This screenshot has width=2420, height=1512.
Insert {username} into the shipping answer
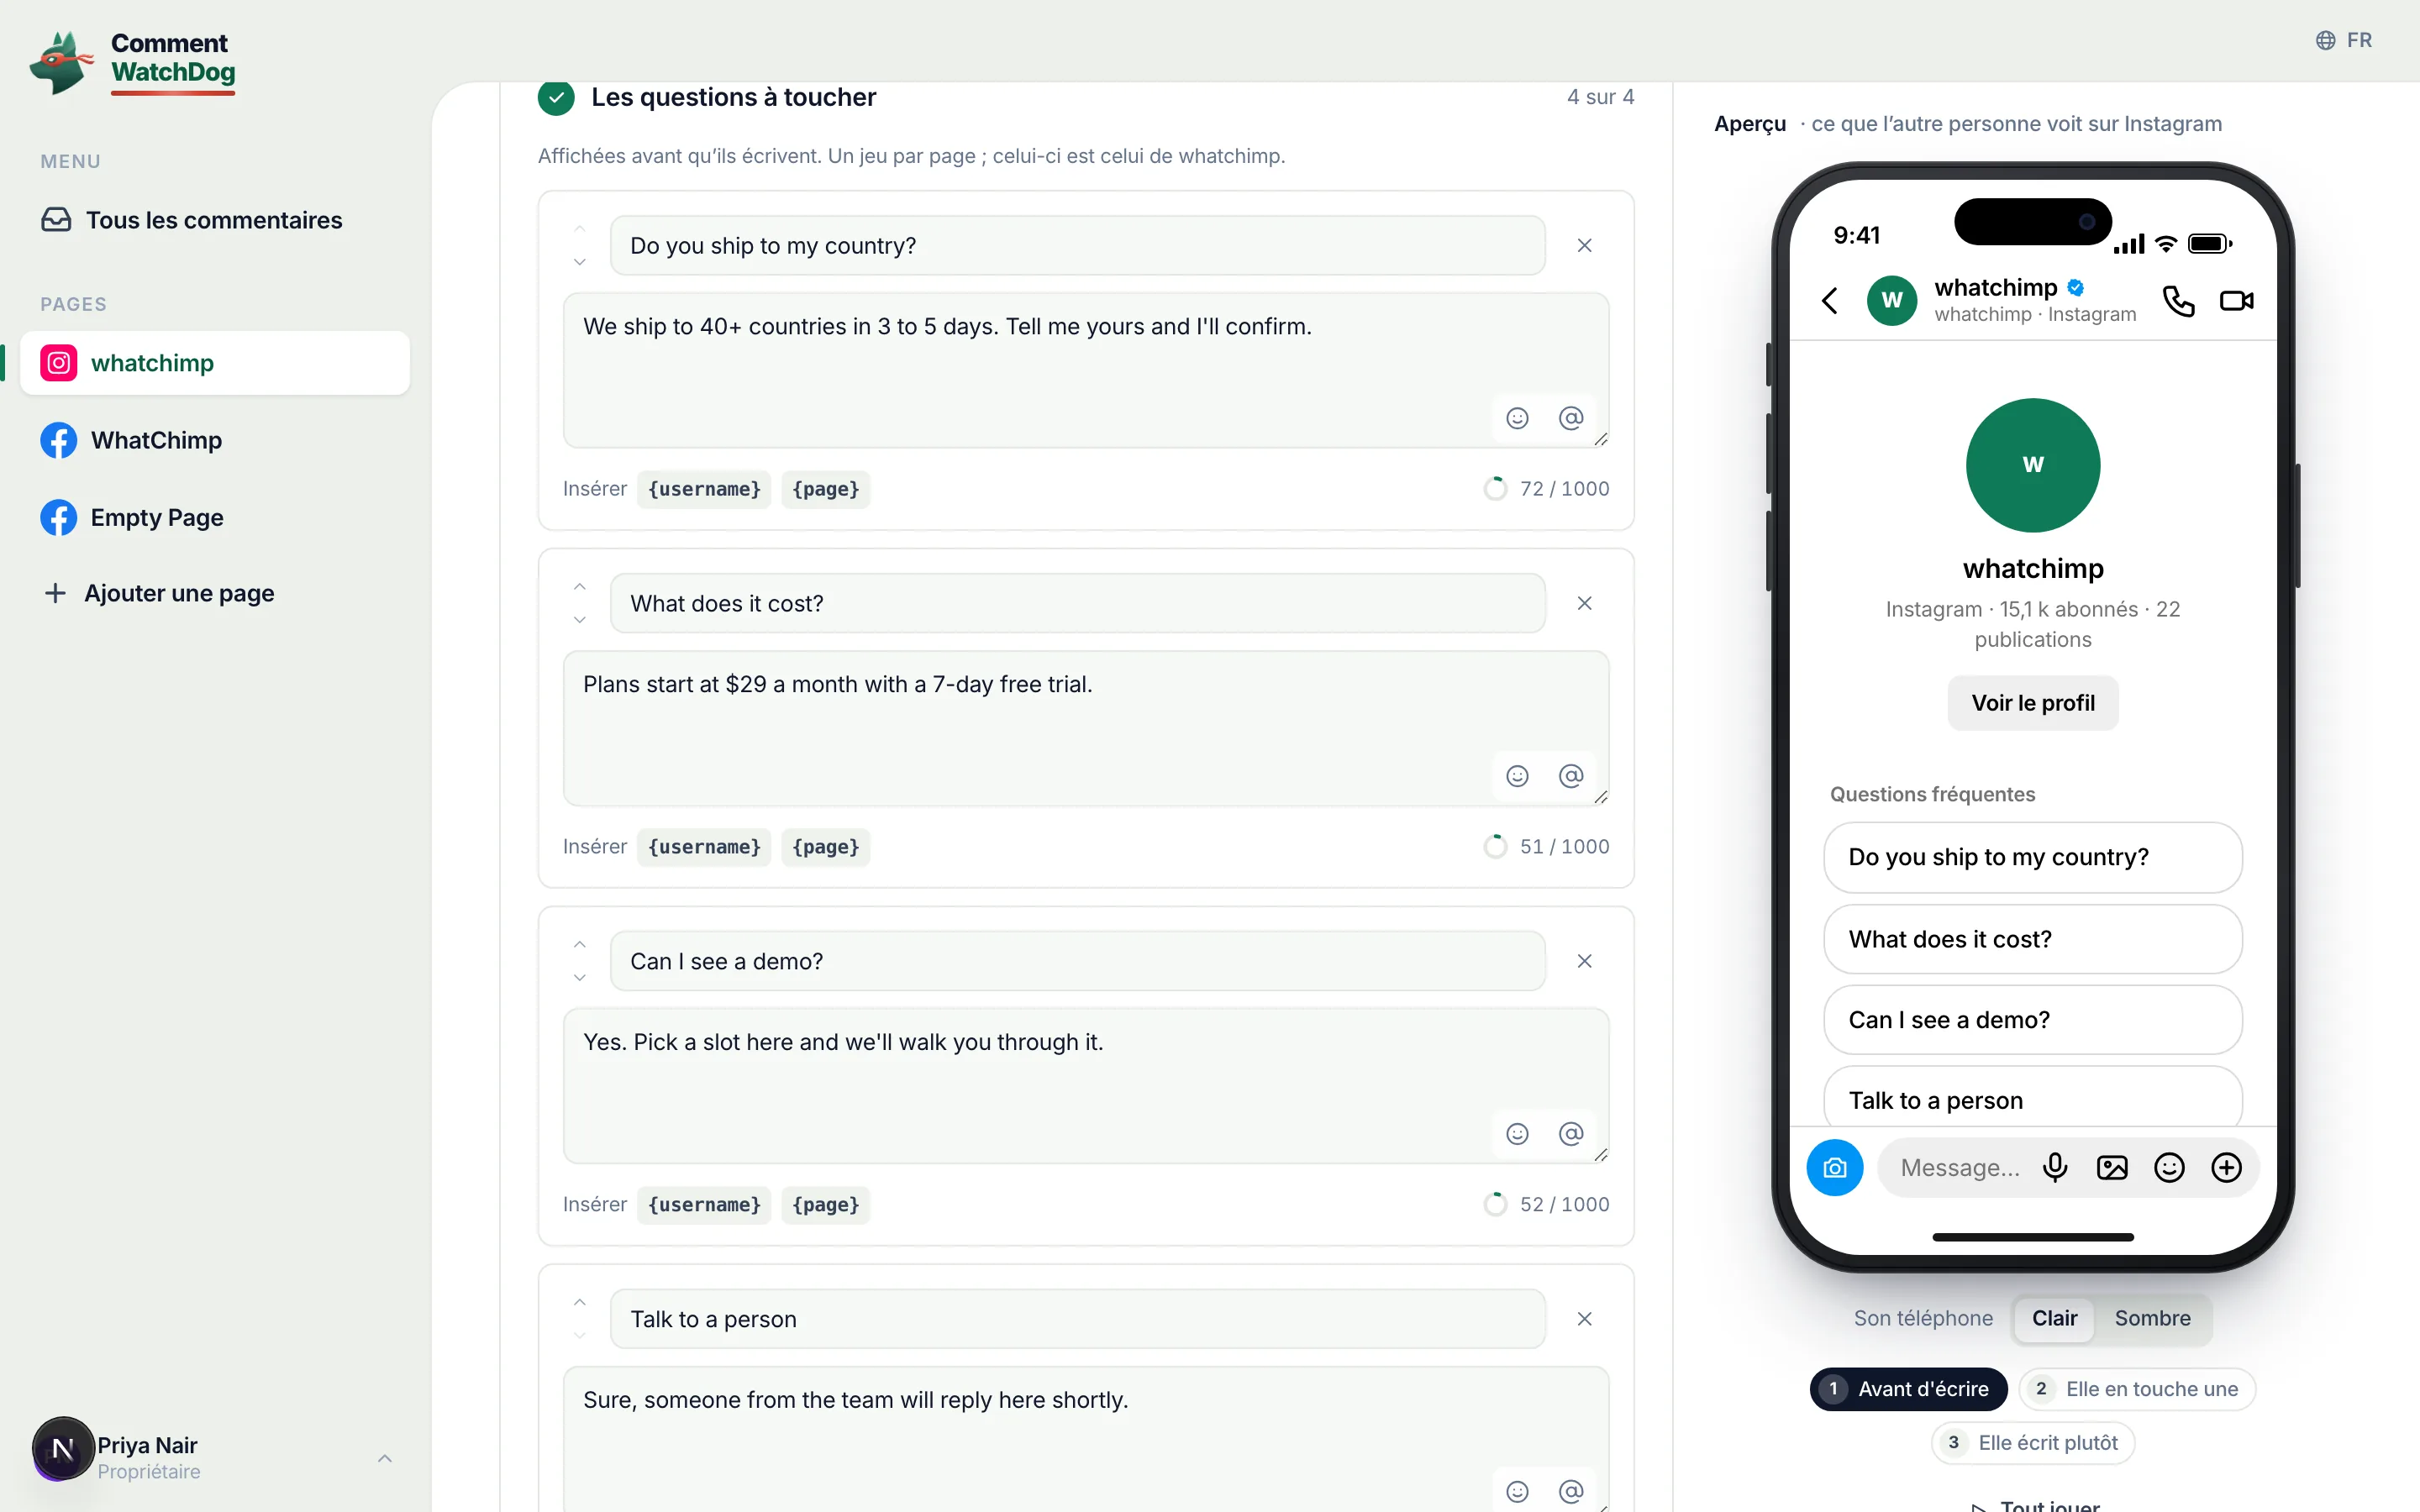click(704, 489)
